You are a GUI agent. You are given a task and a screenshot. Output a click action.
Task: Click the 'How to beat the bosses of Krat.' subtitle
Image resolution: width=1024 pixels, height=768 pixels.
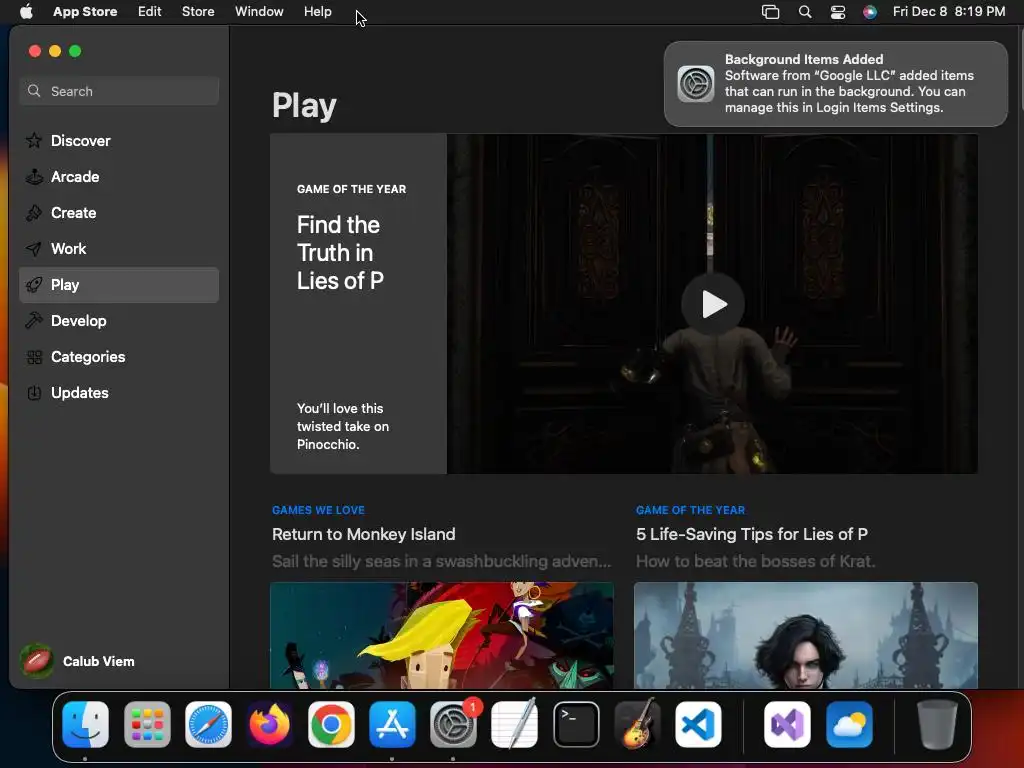point(756,561)
